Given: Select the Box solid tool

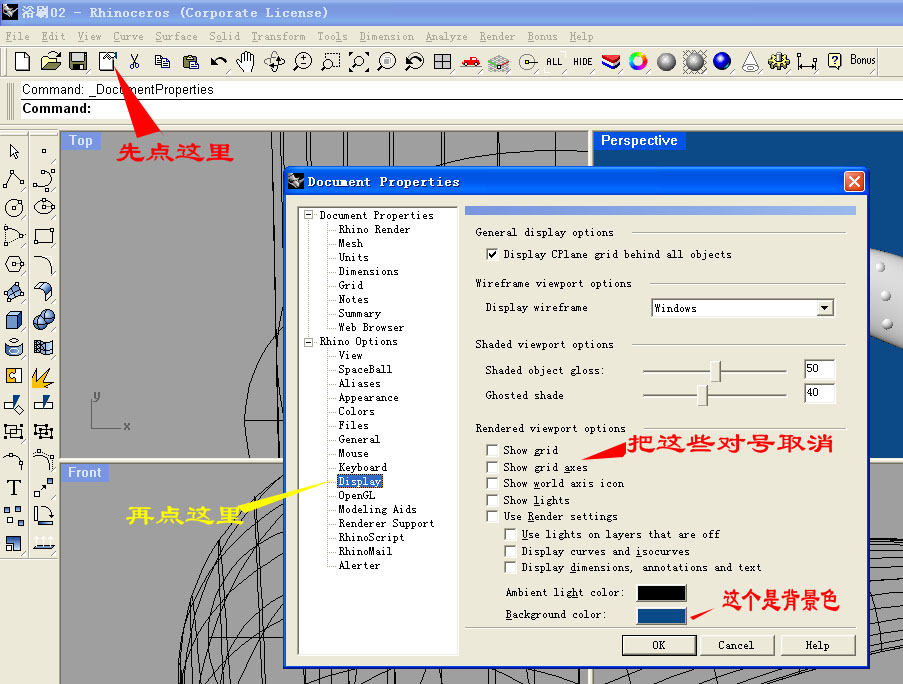Looking at the screenshot, I should (x=14, y=320).
